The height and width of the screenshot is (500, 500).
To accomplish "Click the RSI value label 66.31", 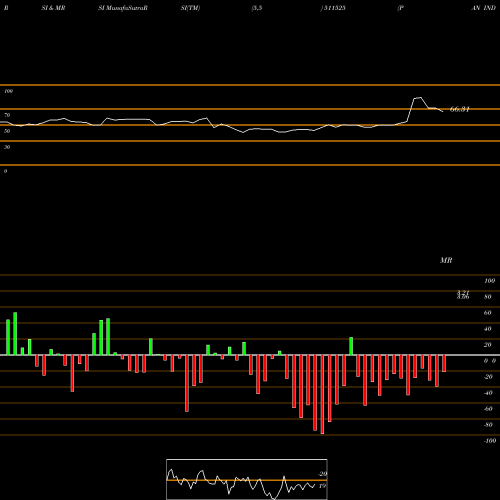I will [x=459, y=109].
